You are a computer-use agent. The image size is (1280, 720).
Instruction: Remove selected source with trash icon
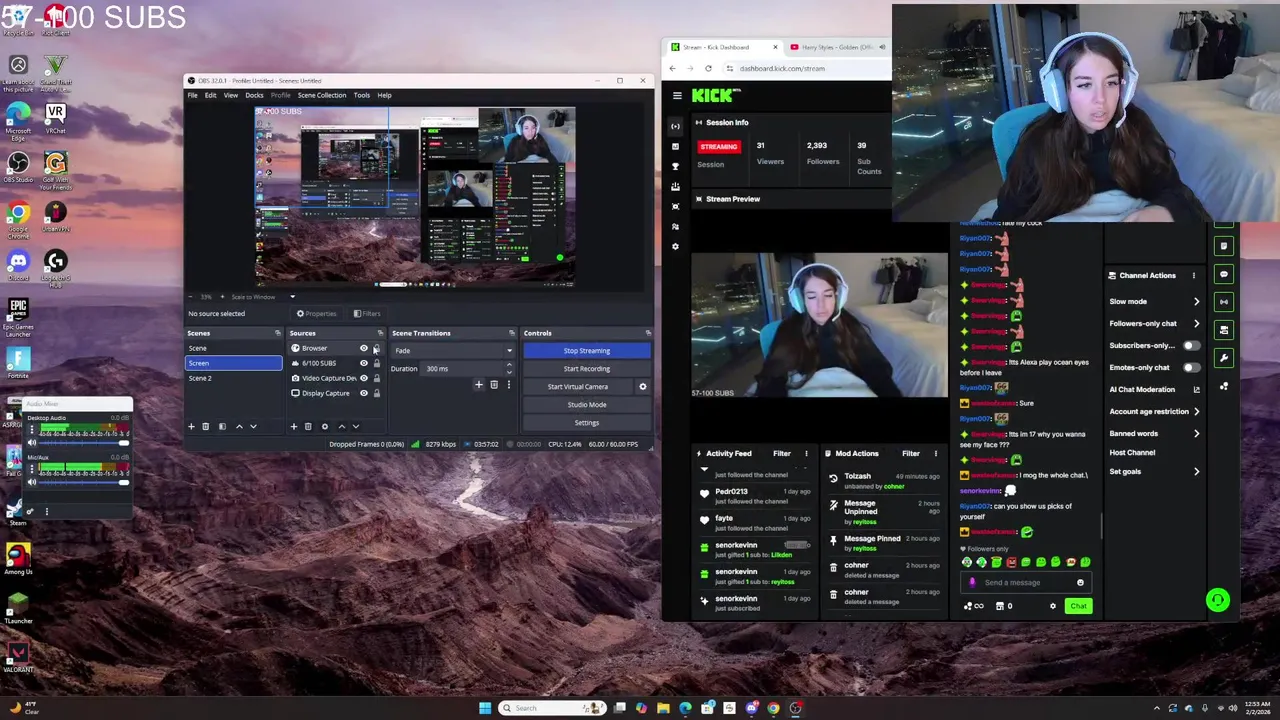click(308, 427)
